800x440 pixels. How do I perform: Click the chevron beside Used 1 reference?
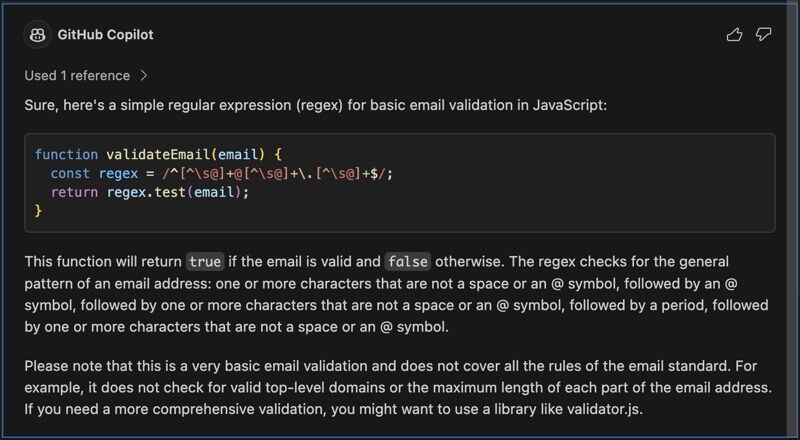[x=144, y=75]
